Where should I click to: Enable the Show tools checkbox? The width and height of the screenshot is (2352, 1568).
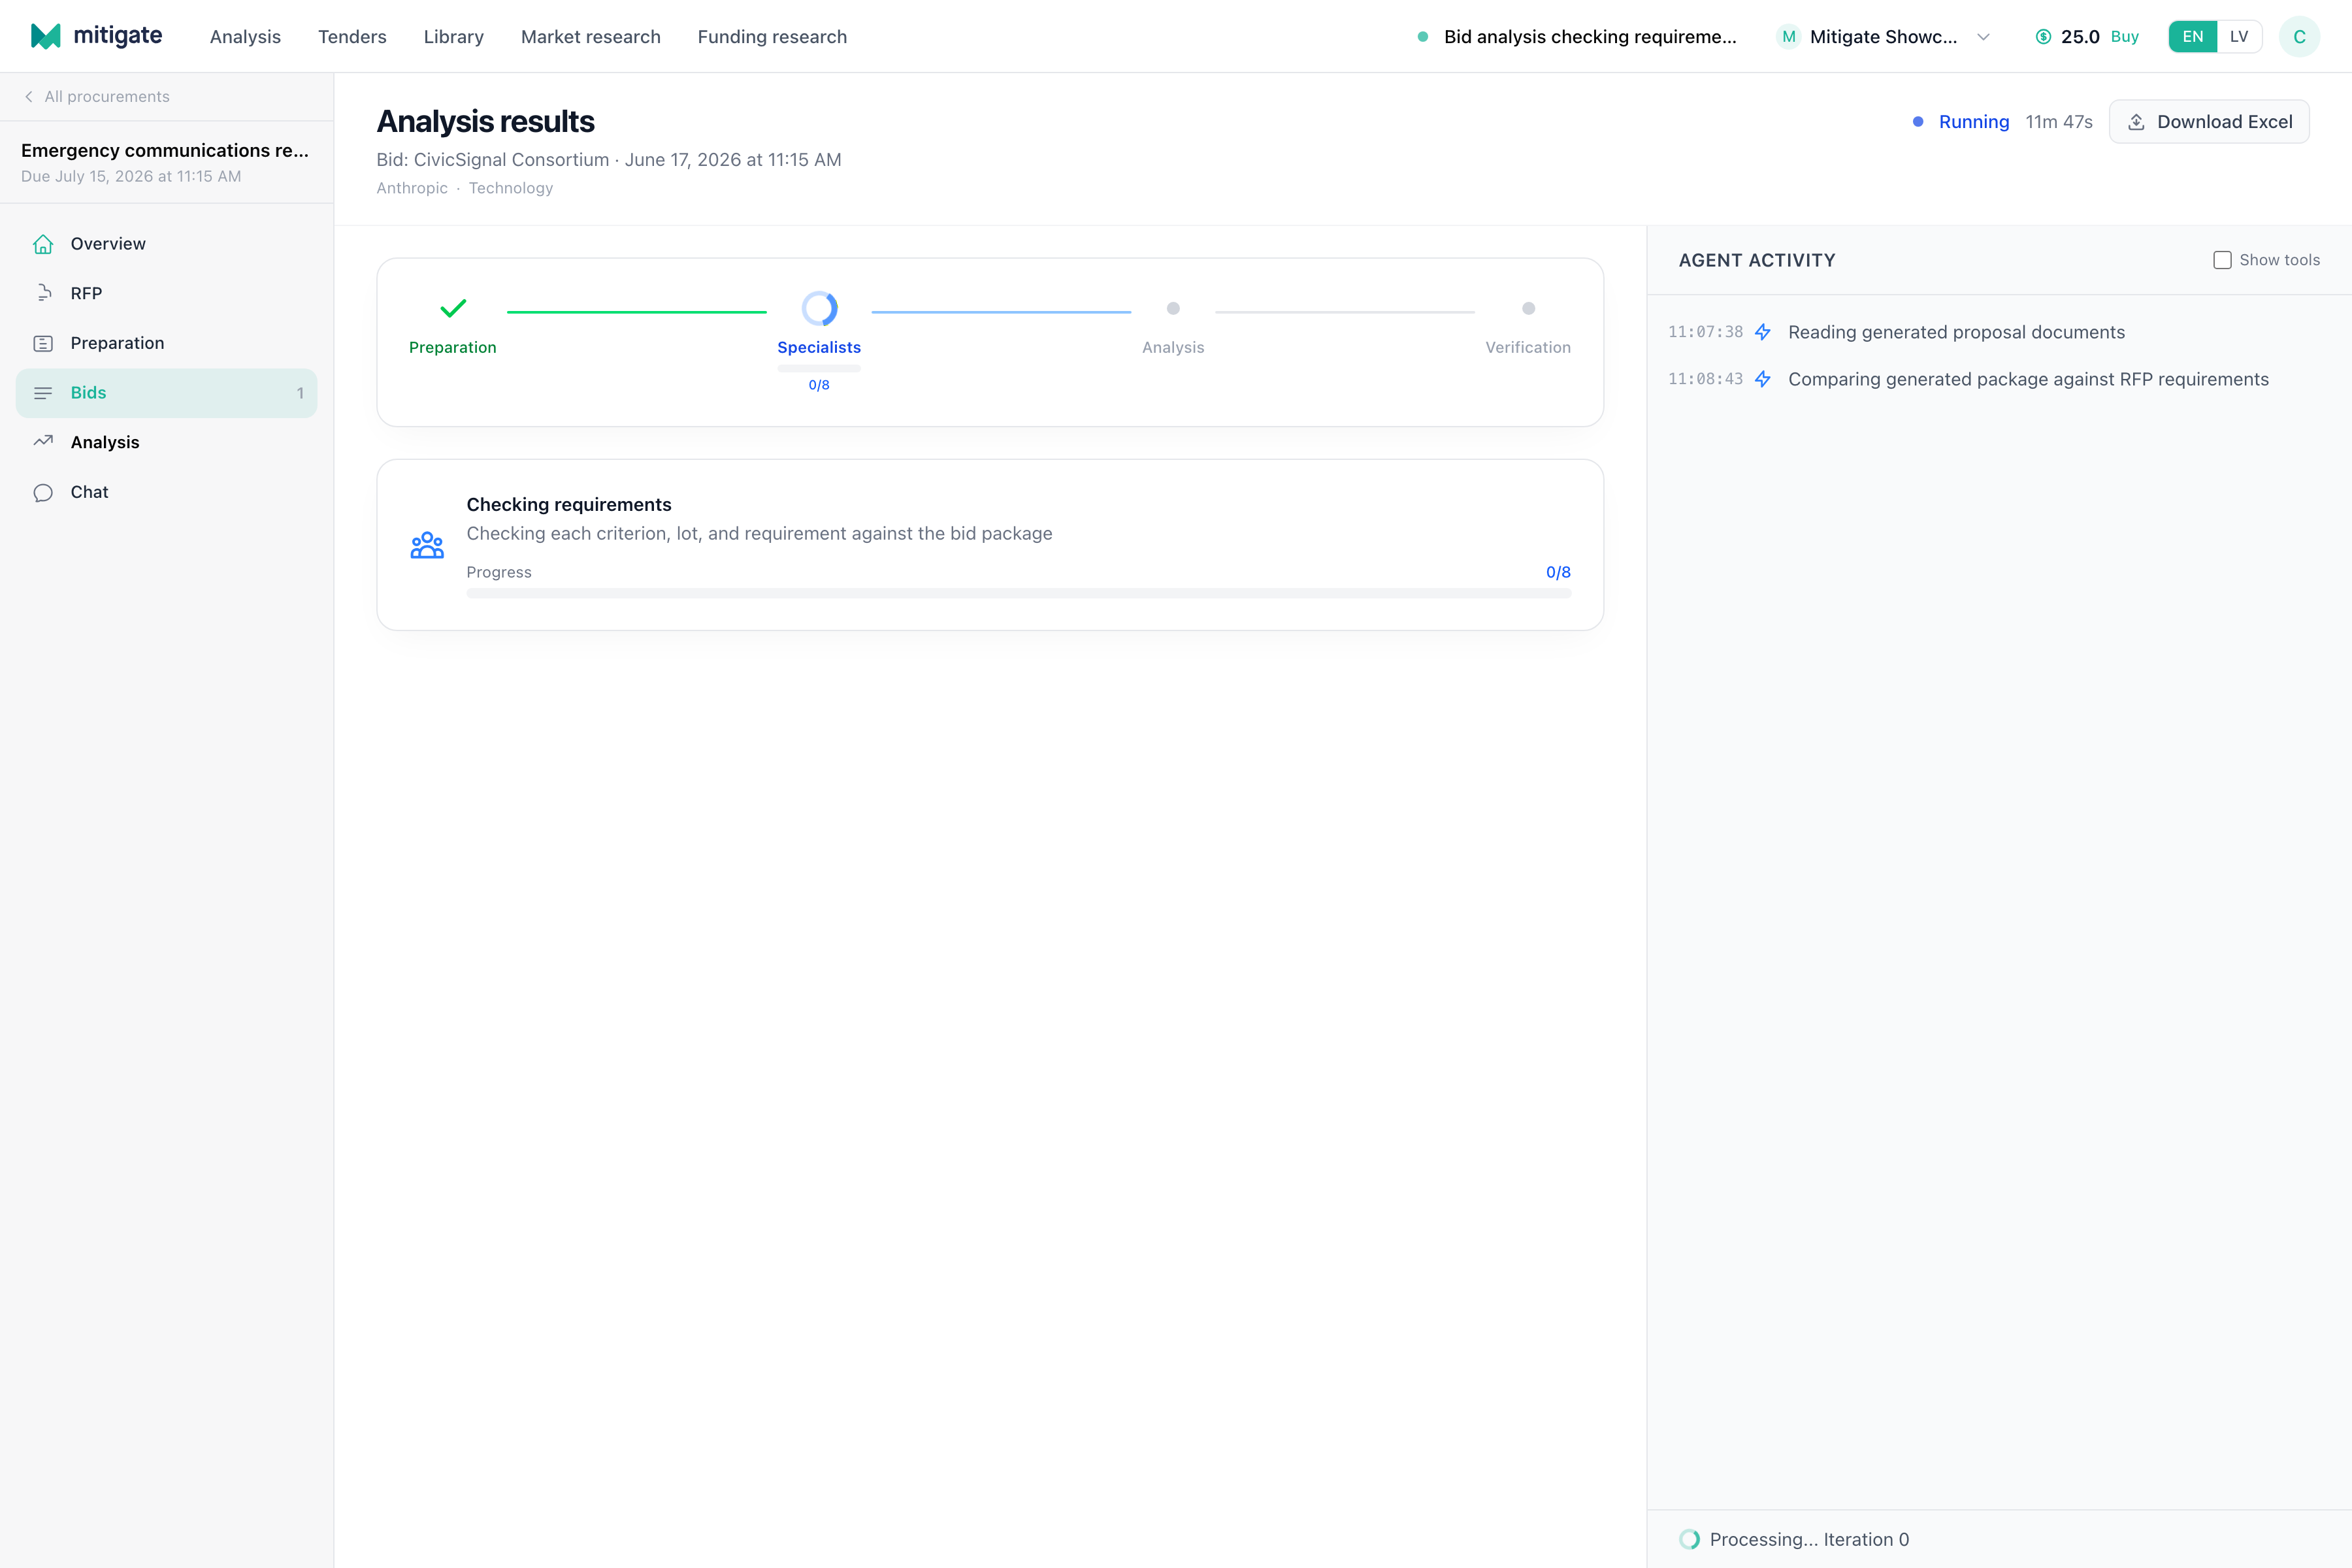(2222, 260)
